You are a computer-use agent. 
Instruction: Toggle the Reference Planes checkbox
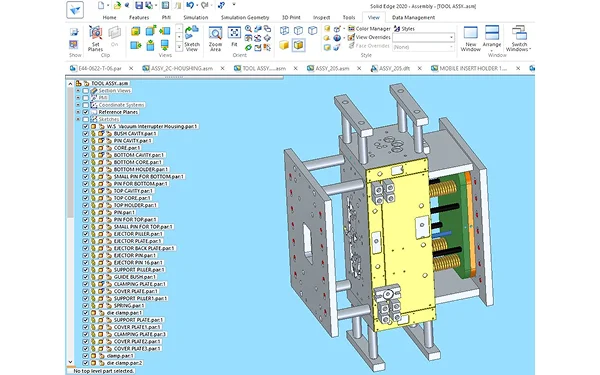tap(86, 112)
